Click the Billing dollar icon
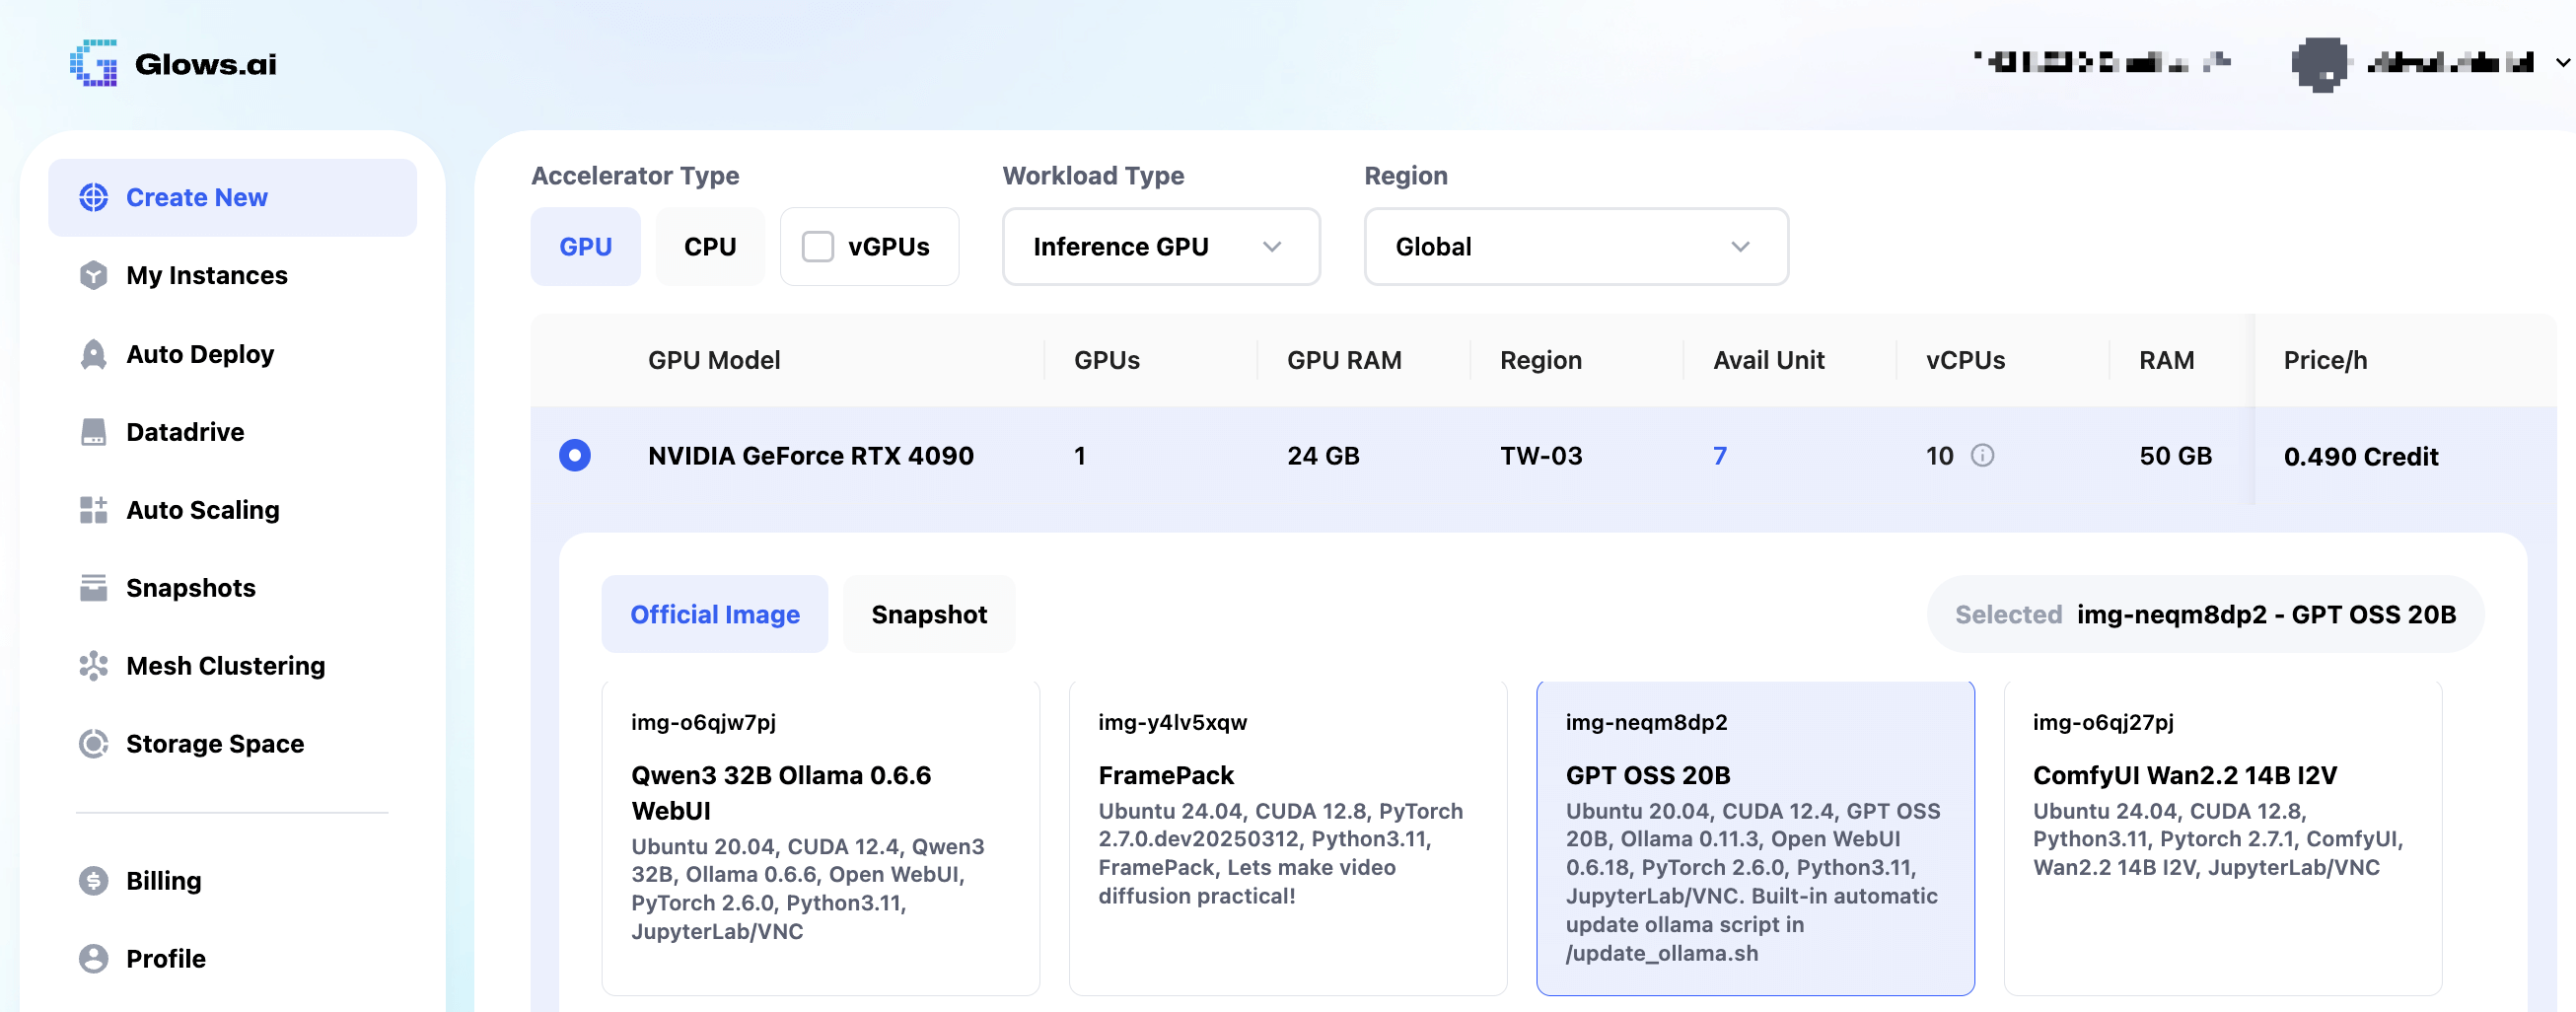Image resolution: width=2576 pixels, height=1012 pixels. pos(94,881)
